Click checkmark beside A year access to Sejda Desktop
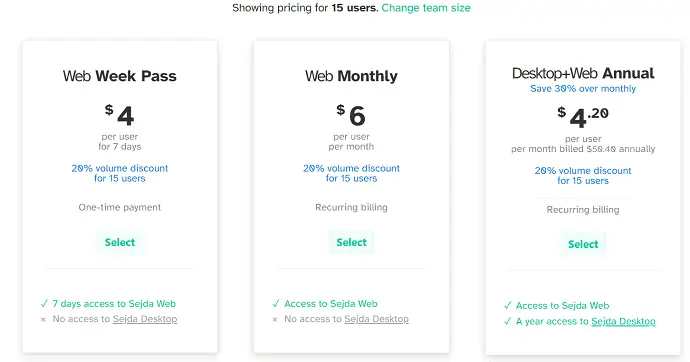This screenshot has width=690, height=362. click(x=507, y=322)
